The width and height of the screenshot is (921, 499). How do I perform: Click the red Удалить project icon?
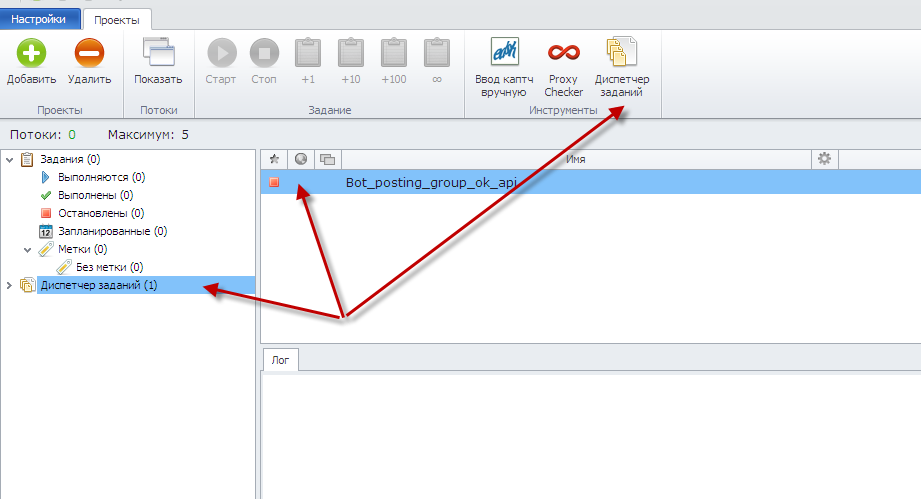[89, 53]
